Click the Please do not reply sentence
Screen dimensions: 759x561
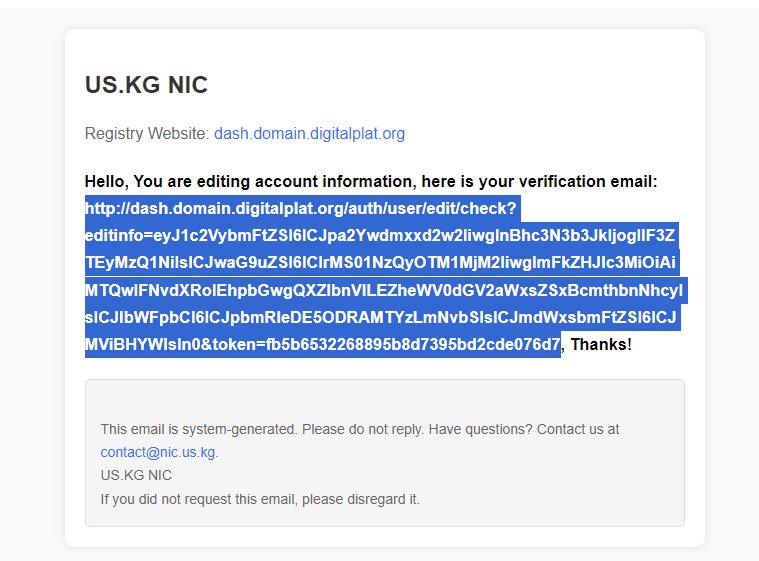pyautogui.click(x=363, y=429)
